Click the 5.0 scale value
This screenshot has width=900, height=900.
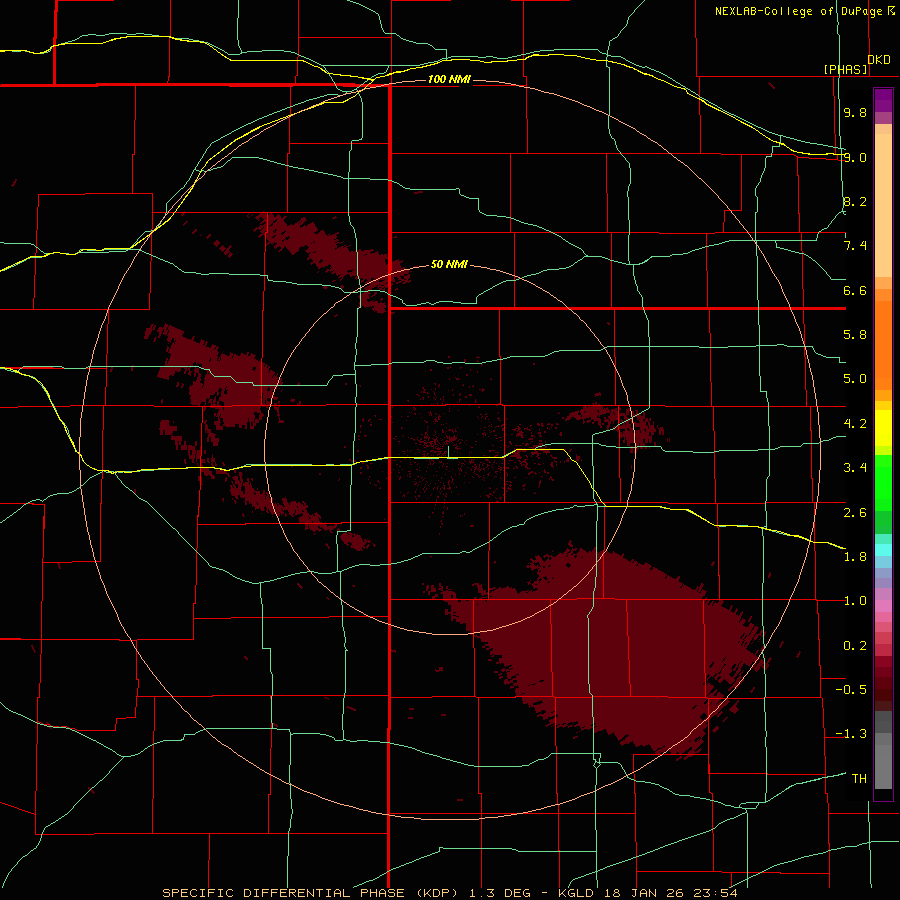[855, 379]
